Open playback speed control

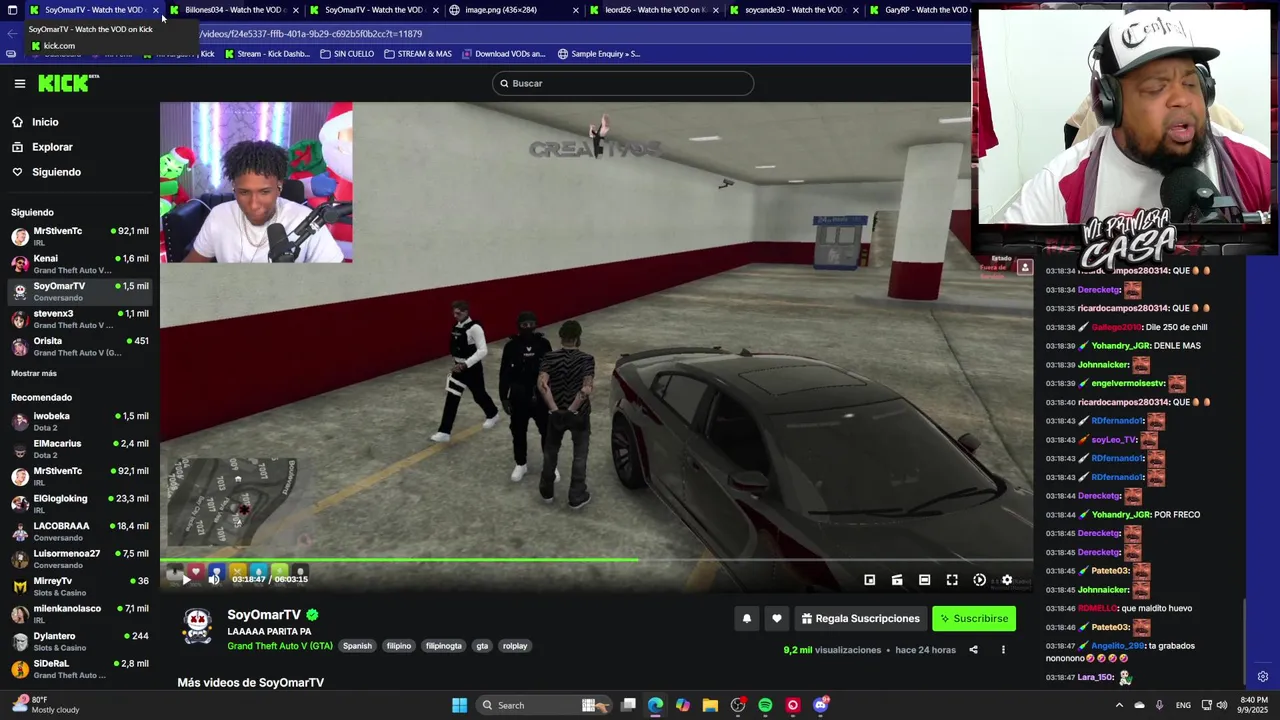980,580
